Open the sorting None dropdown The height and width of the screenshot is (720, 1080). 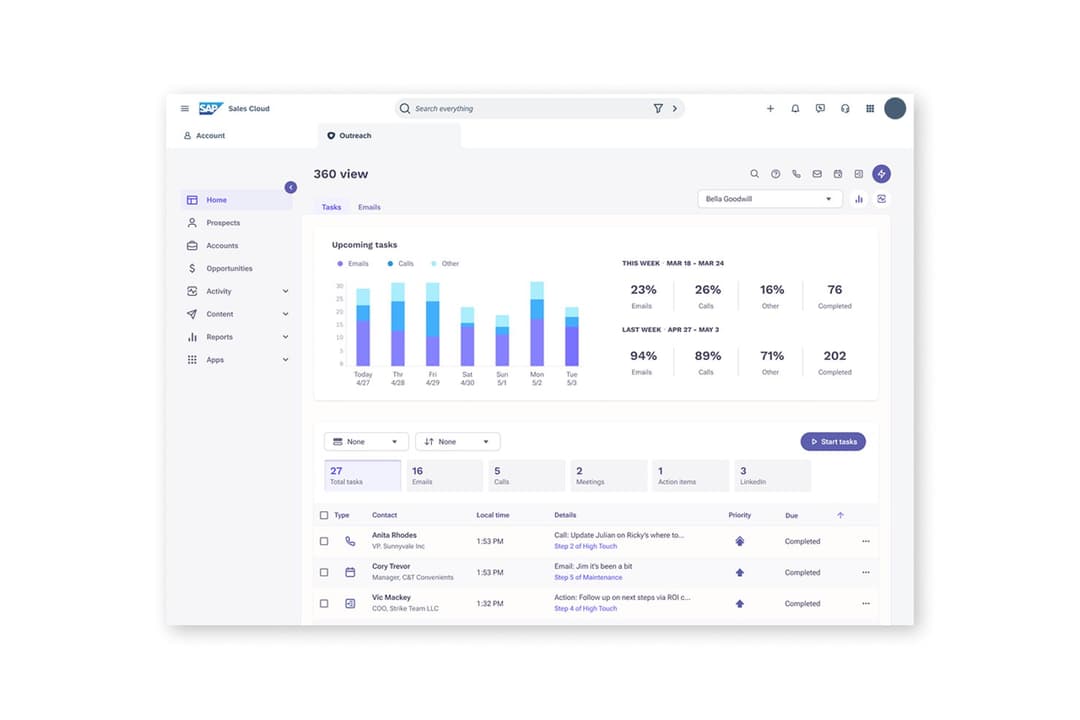coord(457,441)
